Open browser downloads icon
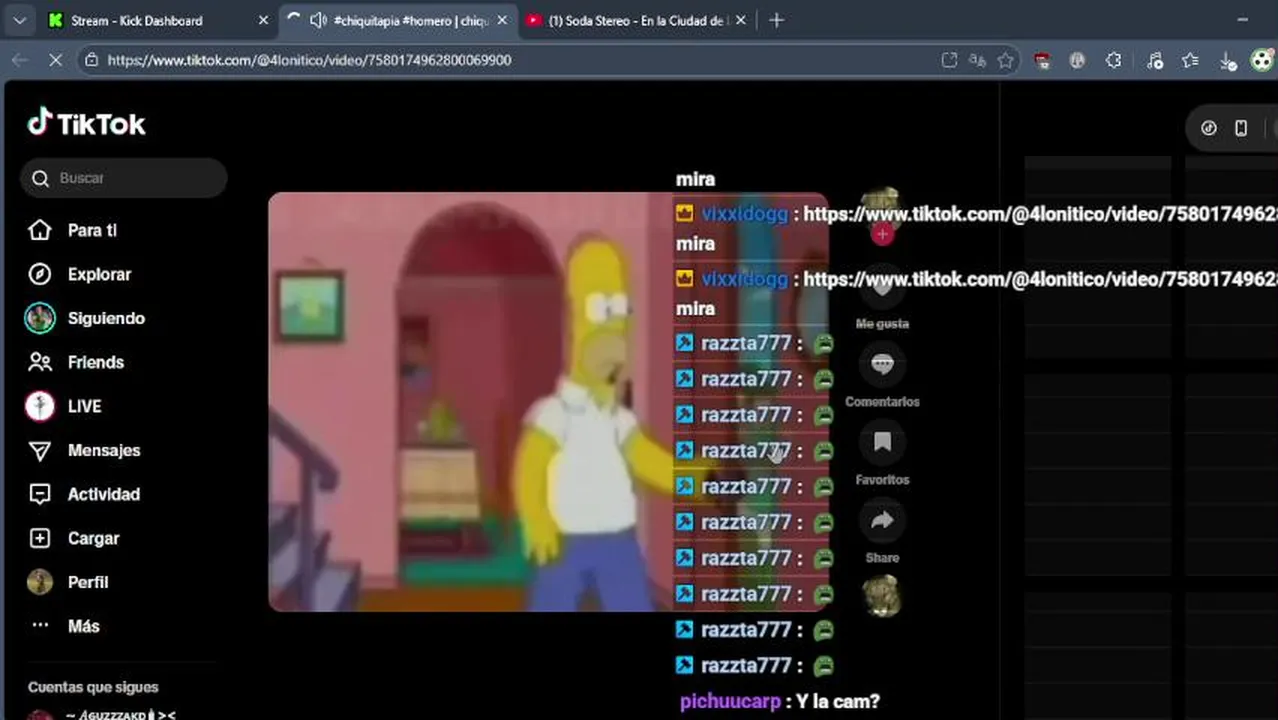Viewport: 1278px width, 720px height. (1227, 60)
